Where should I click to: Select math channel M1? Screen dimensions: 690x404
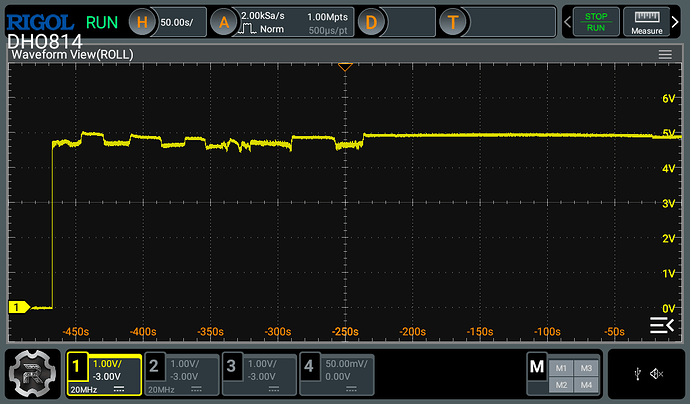(x=560, y=366)
